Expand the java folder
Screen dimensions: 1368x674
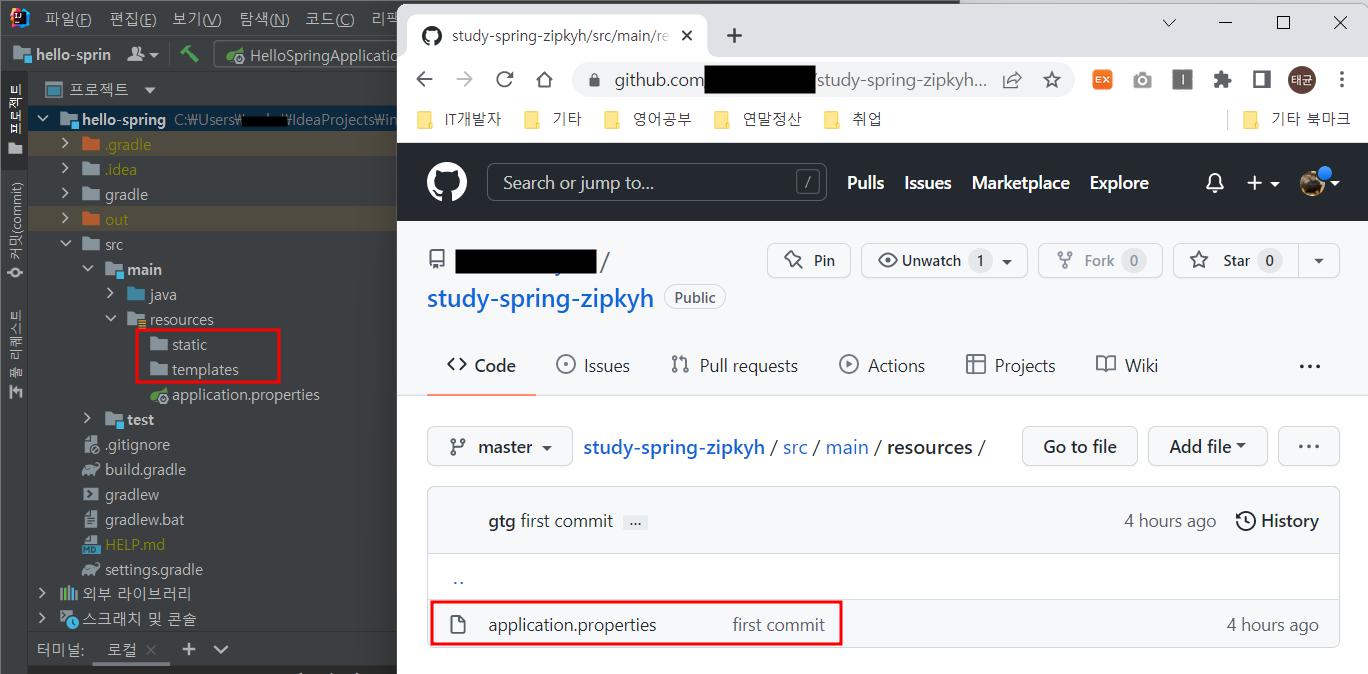coord(110,294)
